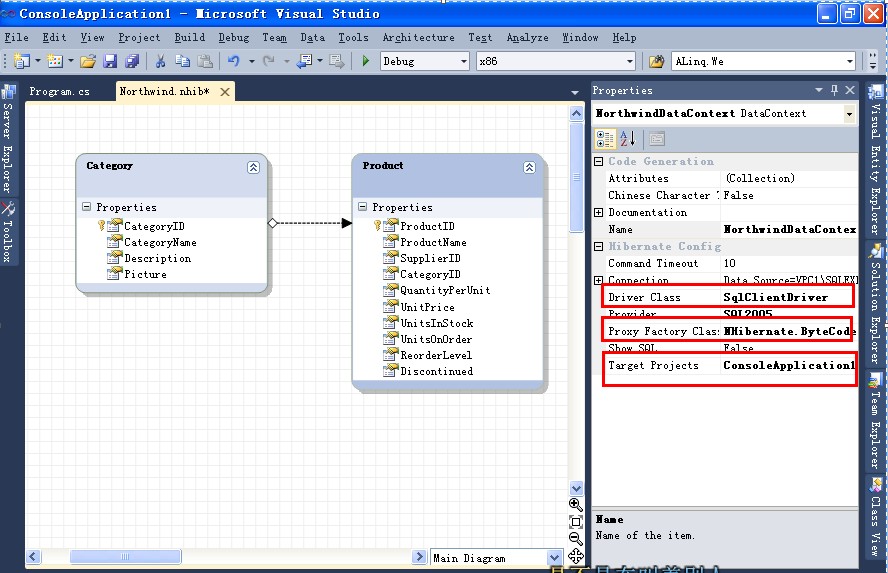
Task: Sort properties alphabetically
Action: (x=627, y=139)
